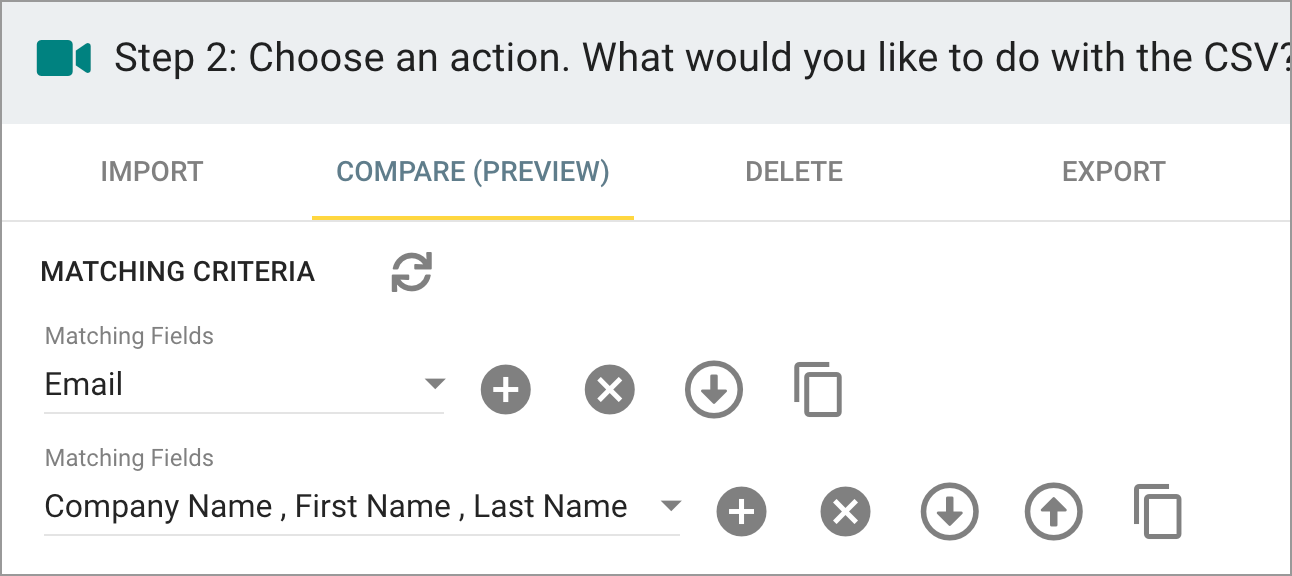Move the Company Name row up
Screen dimensions: 1292x576
click(x=1054, y=512)
